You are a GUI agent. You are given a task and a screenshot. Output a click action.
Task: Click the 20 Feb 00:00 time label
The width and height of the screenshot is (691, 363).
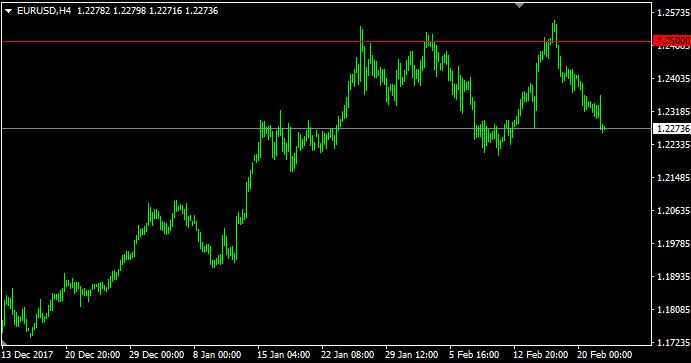605,355
